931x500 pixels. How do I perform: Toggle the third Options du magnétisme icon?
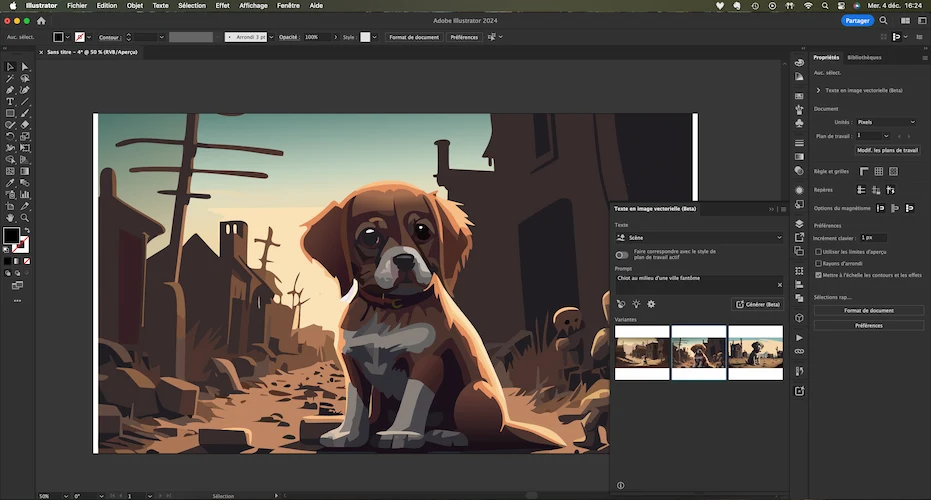(x=910, y=208)
